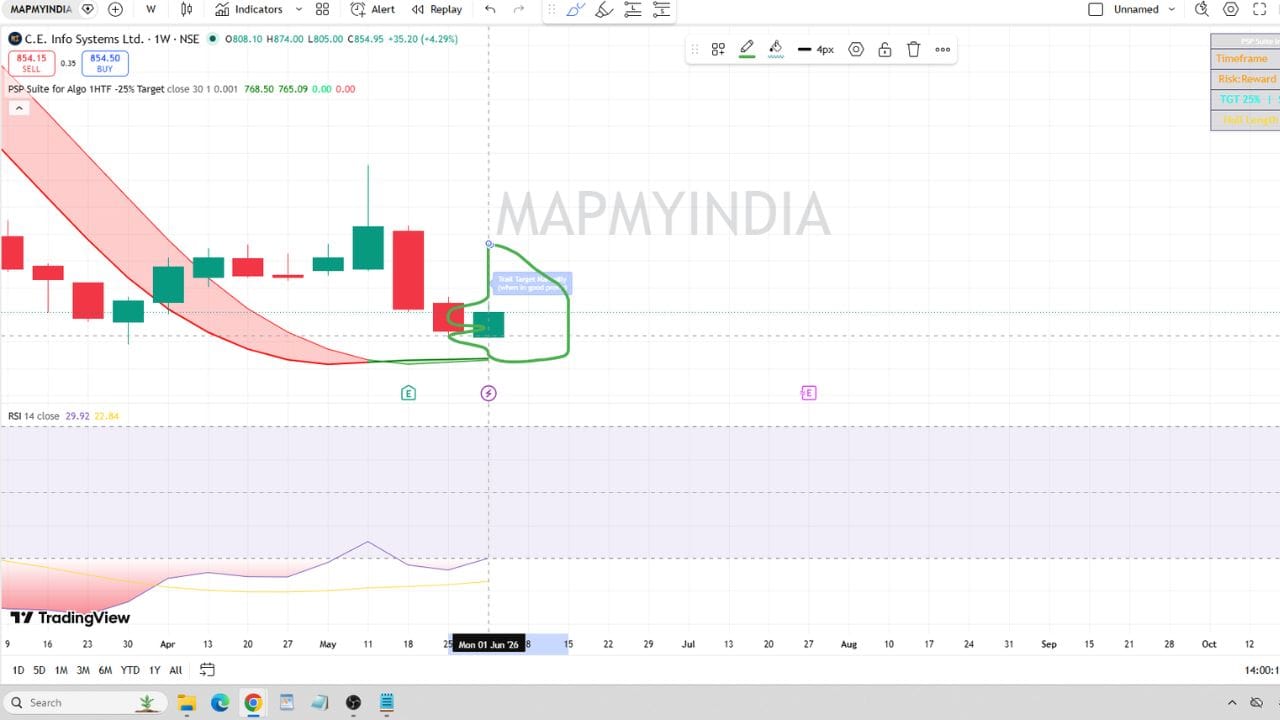Switch range to 1D
This screenshot has height=720, width=1280.
[18, 670]
